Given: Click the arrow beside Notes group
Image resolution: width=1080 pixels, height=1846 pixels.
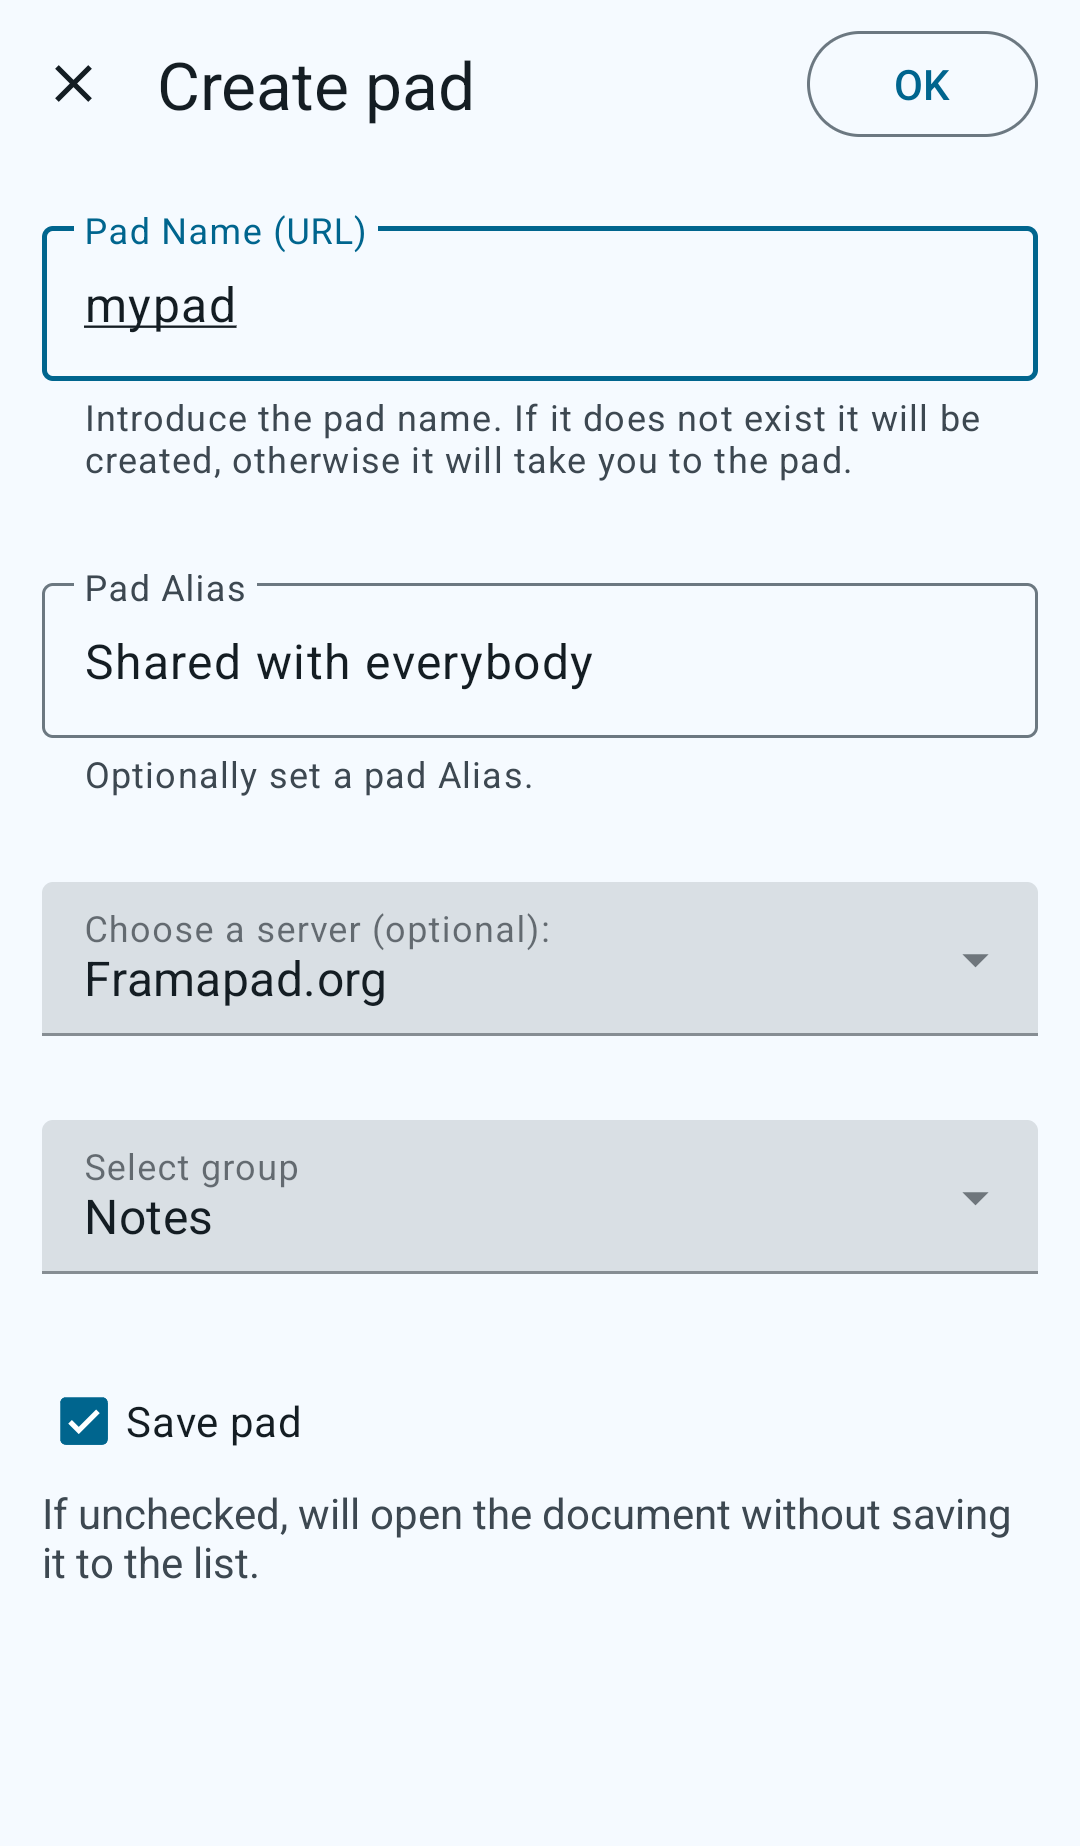Looking at the screenshot, I should click(x=975, y=1198).
